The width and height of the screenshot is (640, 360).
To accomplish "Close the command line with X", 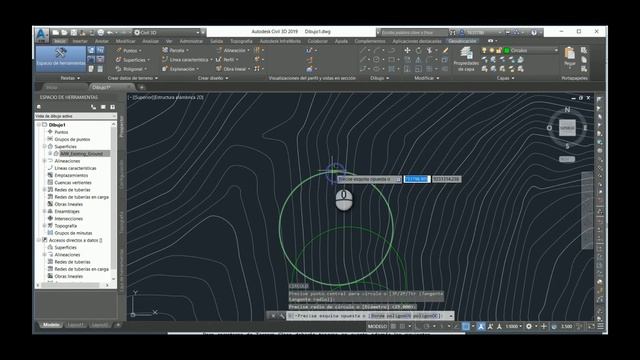I will 273,316.
